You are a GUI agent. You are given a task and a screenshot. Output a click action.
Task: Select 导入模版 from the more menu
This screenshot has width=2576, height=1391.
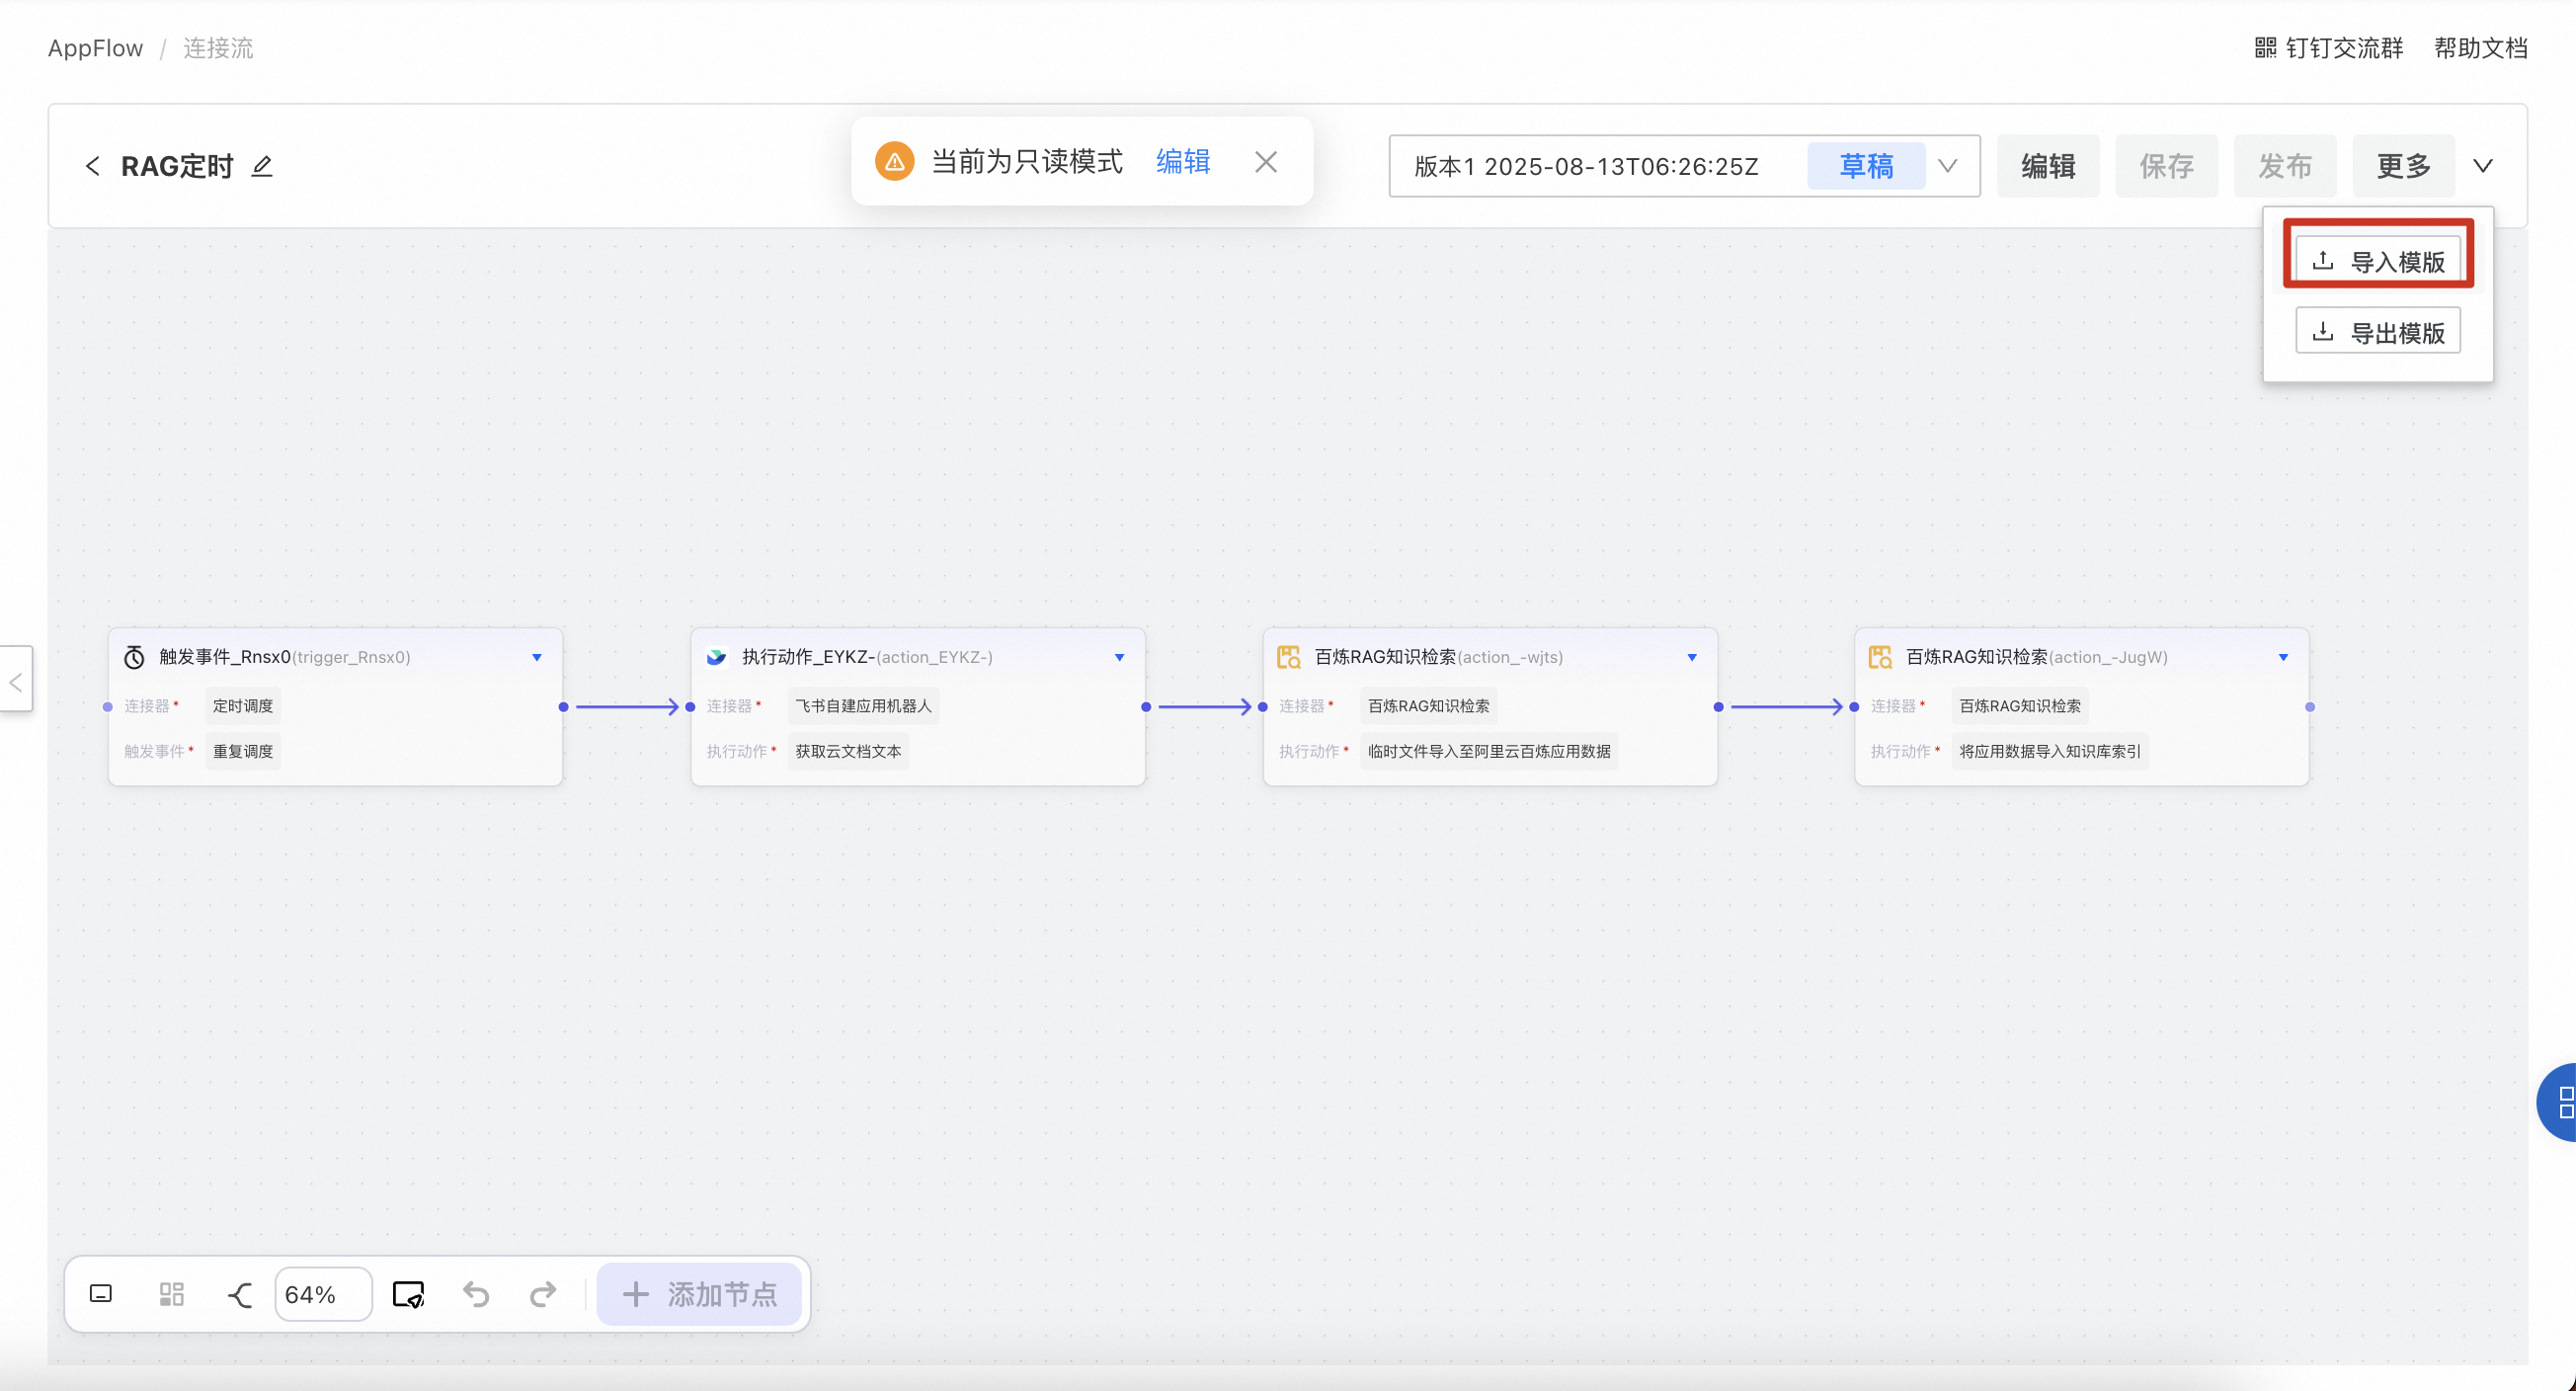point(2378,261)
